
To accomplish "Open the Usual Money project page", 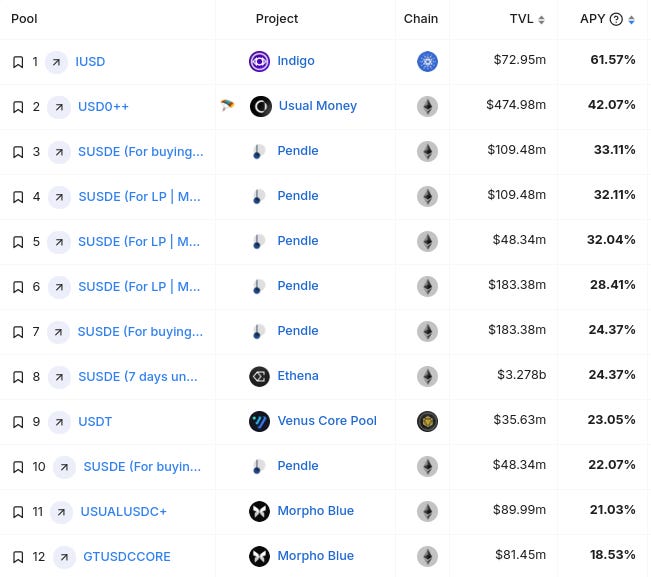I will click(318, 106).
